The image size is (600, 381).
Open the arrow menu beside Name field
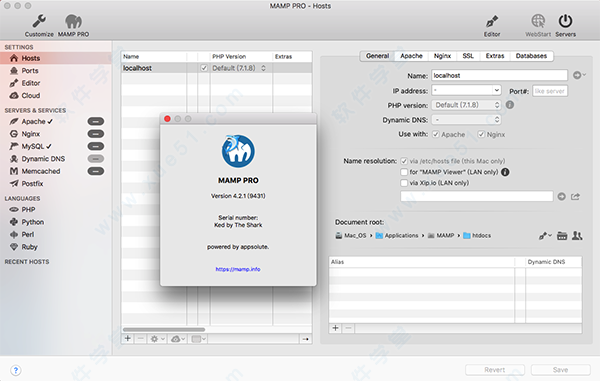(579, 75)
